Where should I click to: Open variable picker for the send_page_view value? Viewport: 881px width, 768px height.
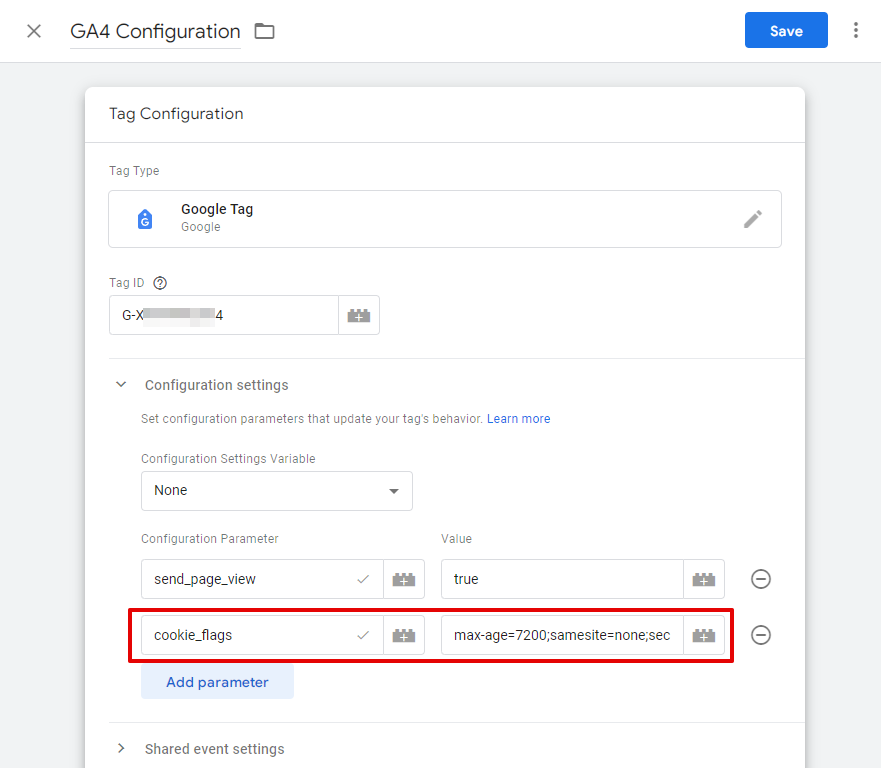click(704, 579)
